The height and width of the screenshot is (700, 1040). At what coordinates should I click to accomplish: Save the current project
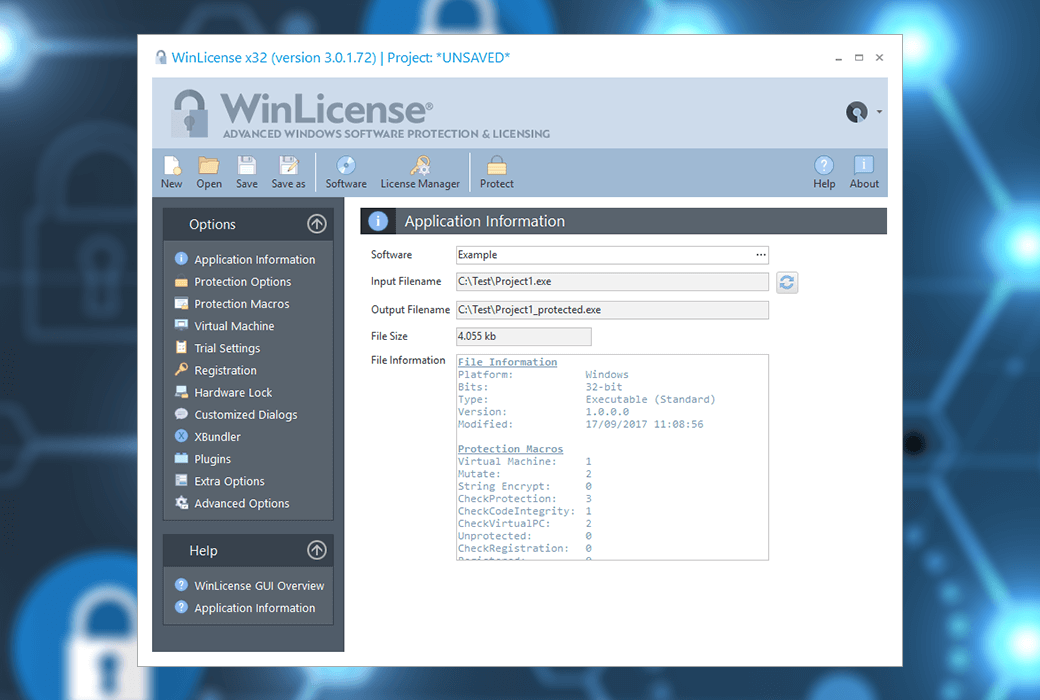point(246,171)
